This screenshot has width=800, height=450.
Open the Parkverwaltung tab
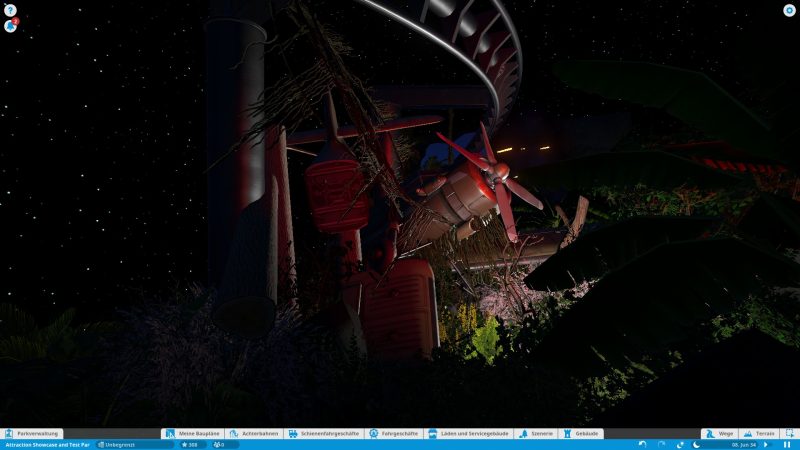pyautogui.click(x=33, y=434)
